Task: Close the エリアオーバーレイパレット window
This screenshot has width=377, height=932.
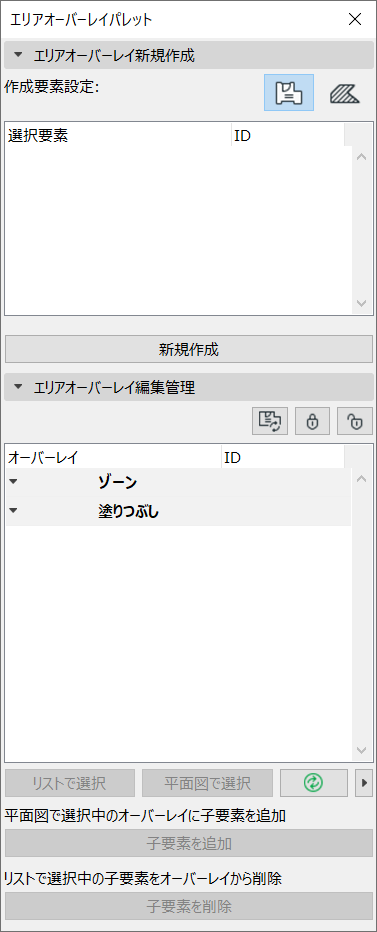Action: 355,19
